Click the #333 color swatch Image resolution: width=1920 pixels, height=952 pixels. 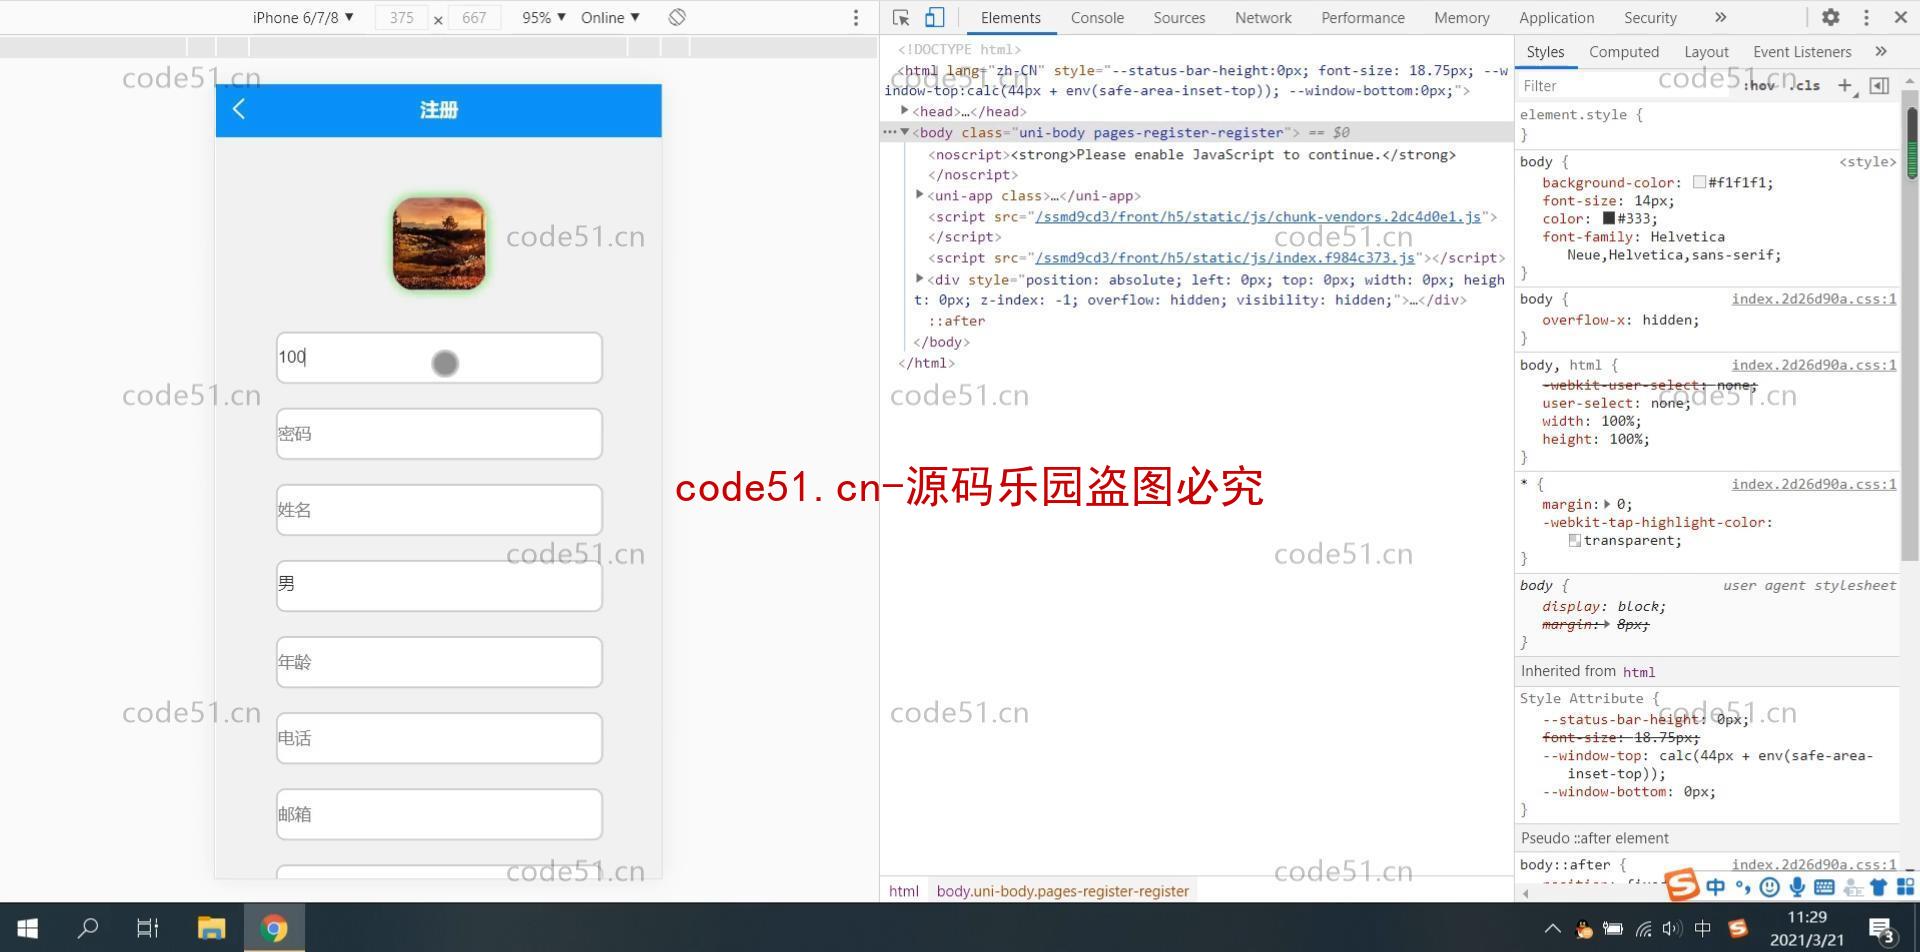pyautogui.click(x=1609, y=218)
